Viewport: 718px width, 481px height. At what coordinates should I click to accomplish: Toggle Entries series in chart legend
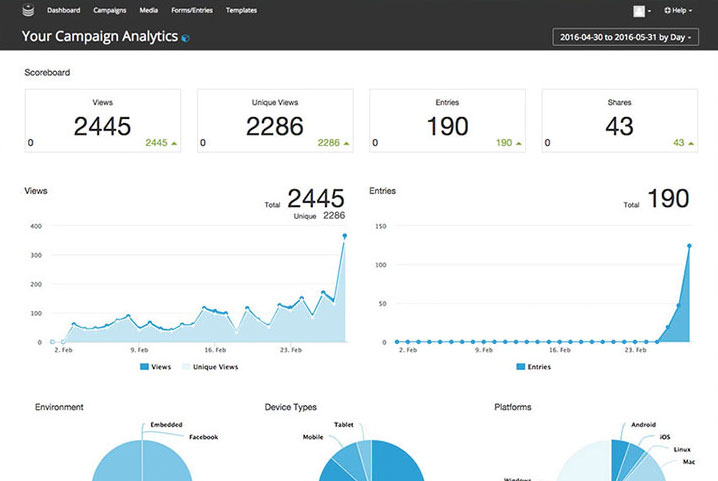point(533,367)
